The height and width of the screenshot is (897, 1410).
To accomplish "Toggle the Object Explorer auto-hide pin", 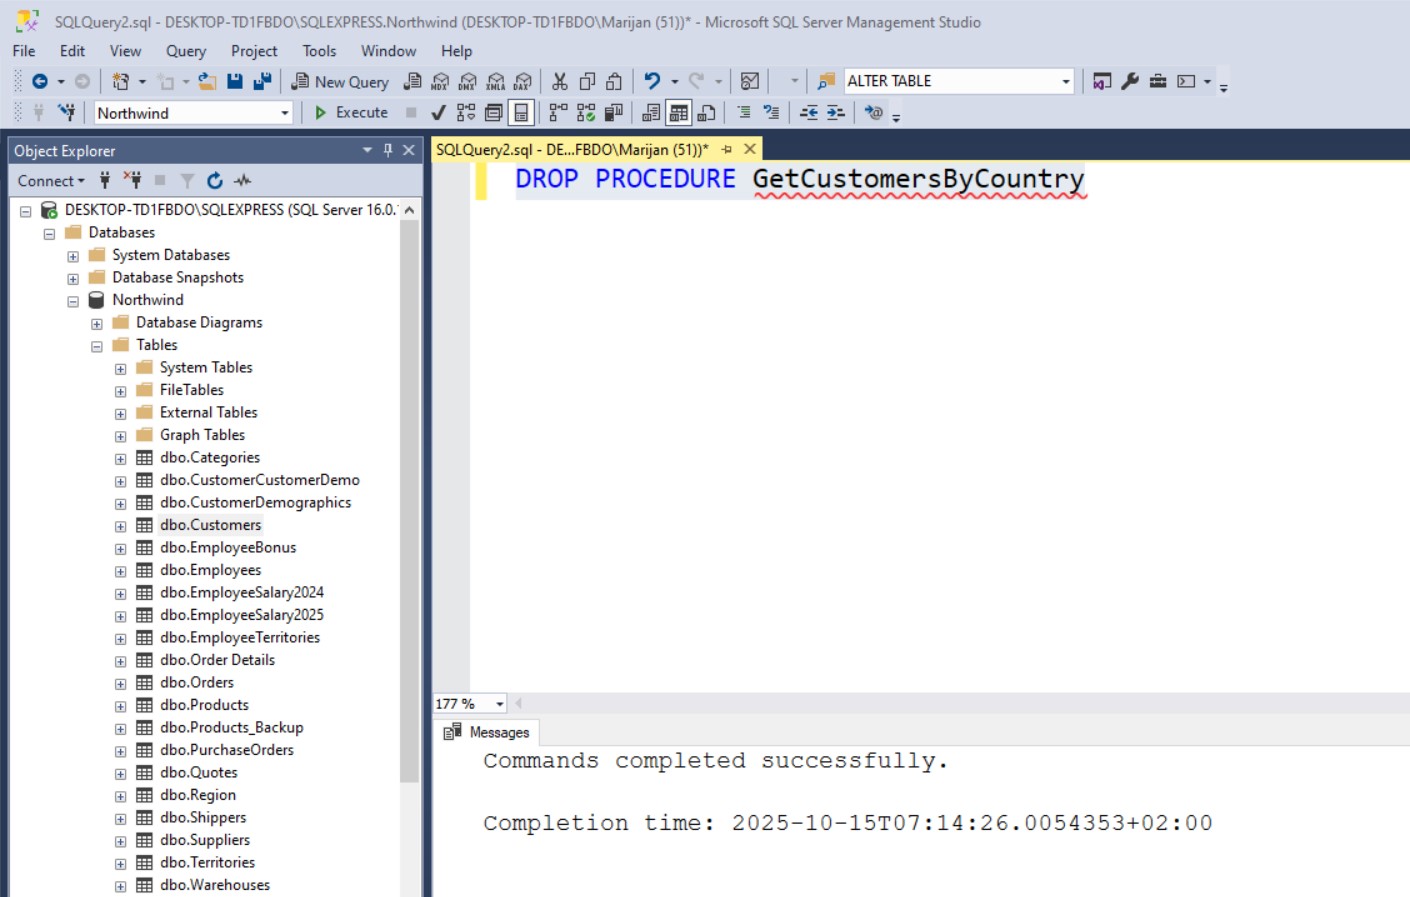I will 388,150.
